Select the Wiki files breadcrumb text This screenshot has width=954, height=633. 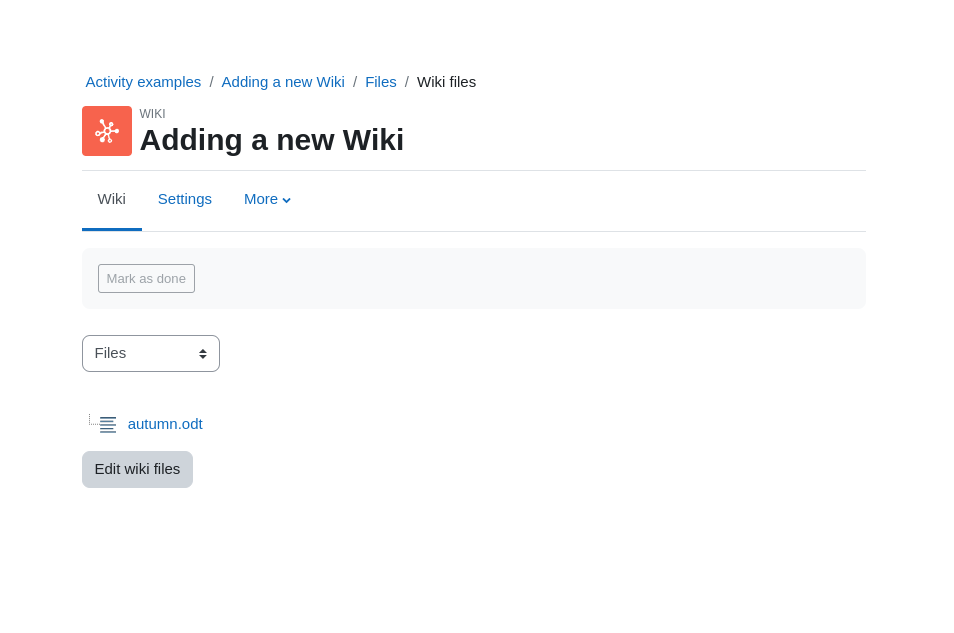(x=447, y=82)
